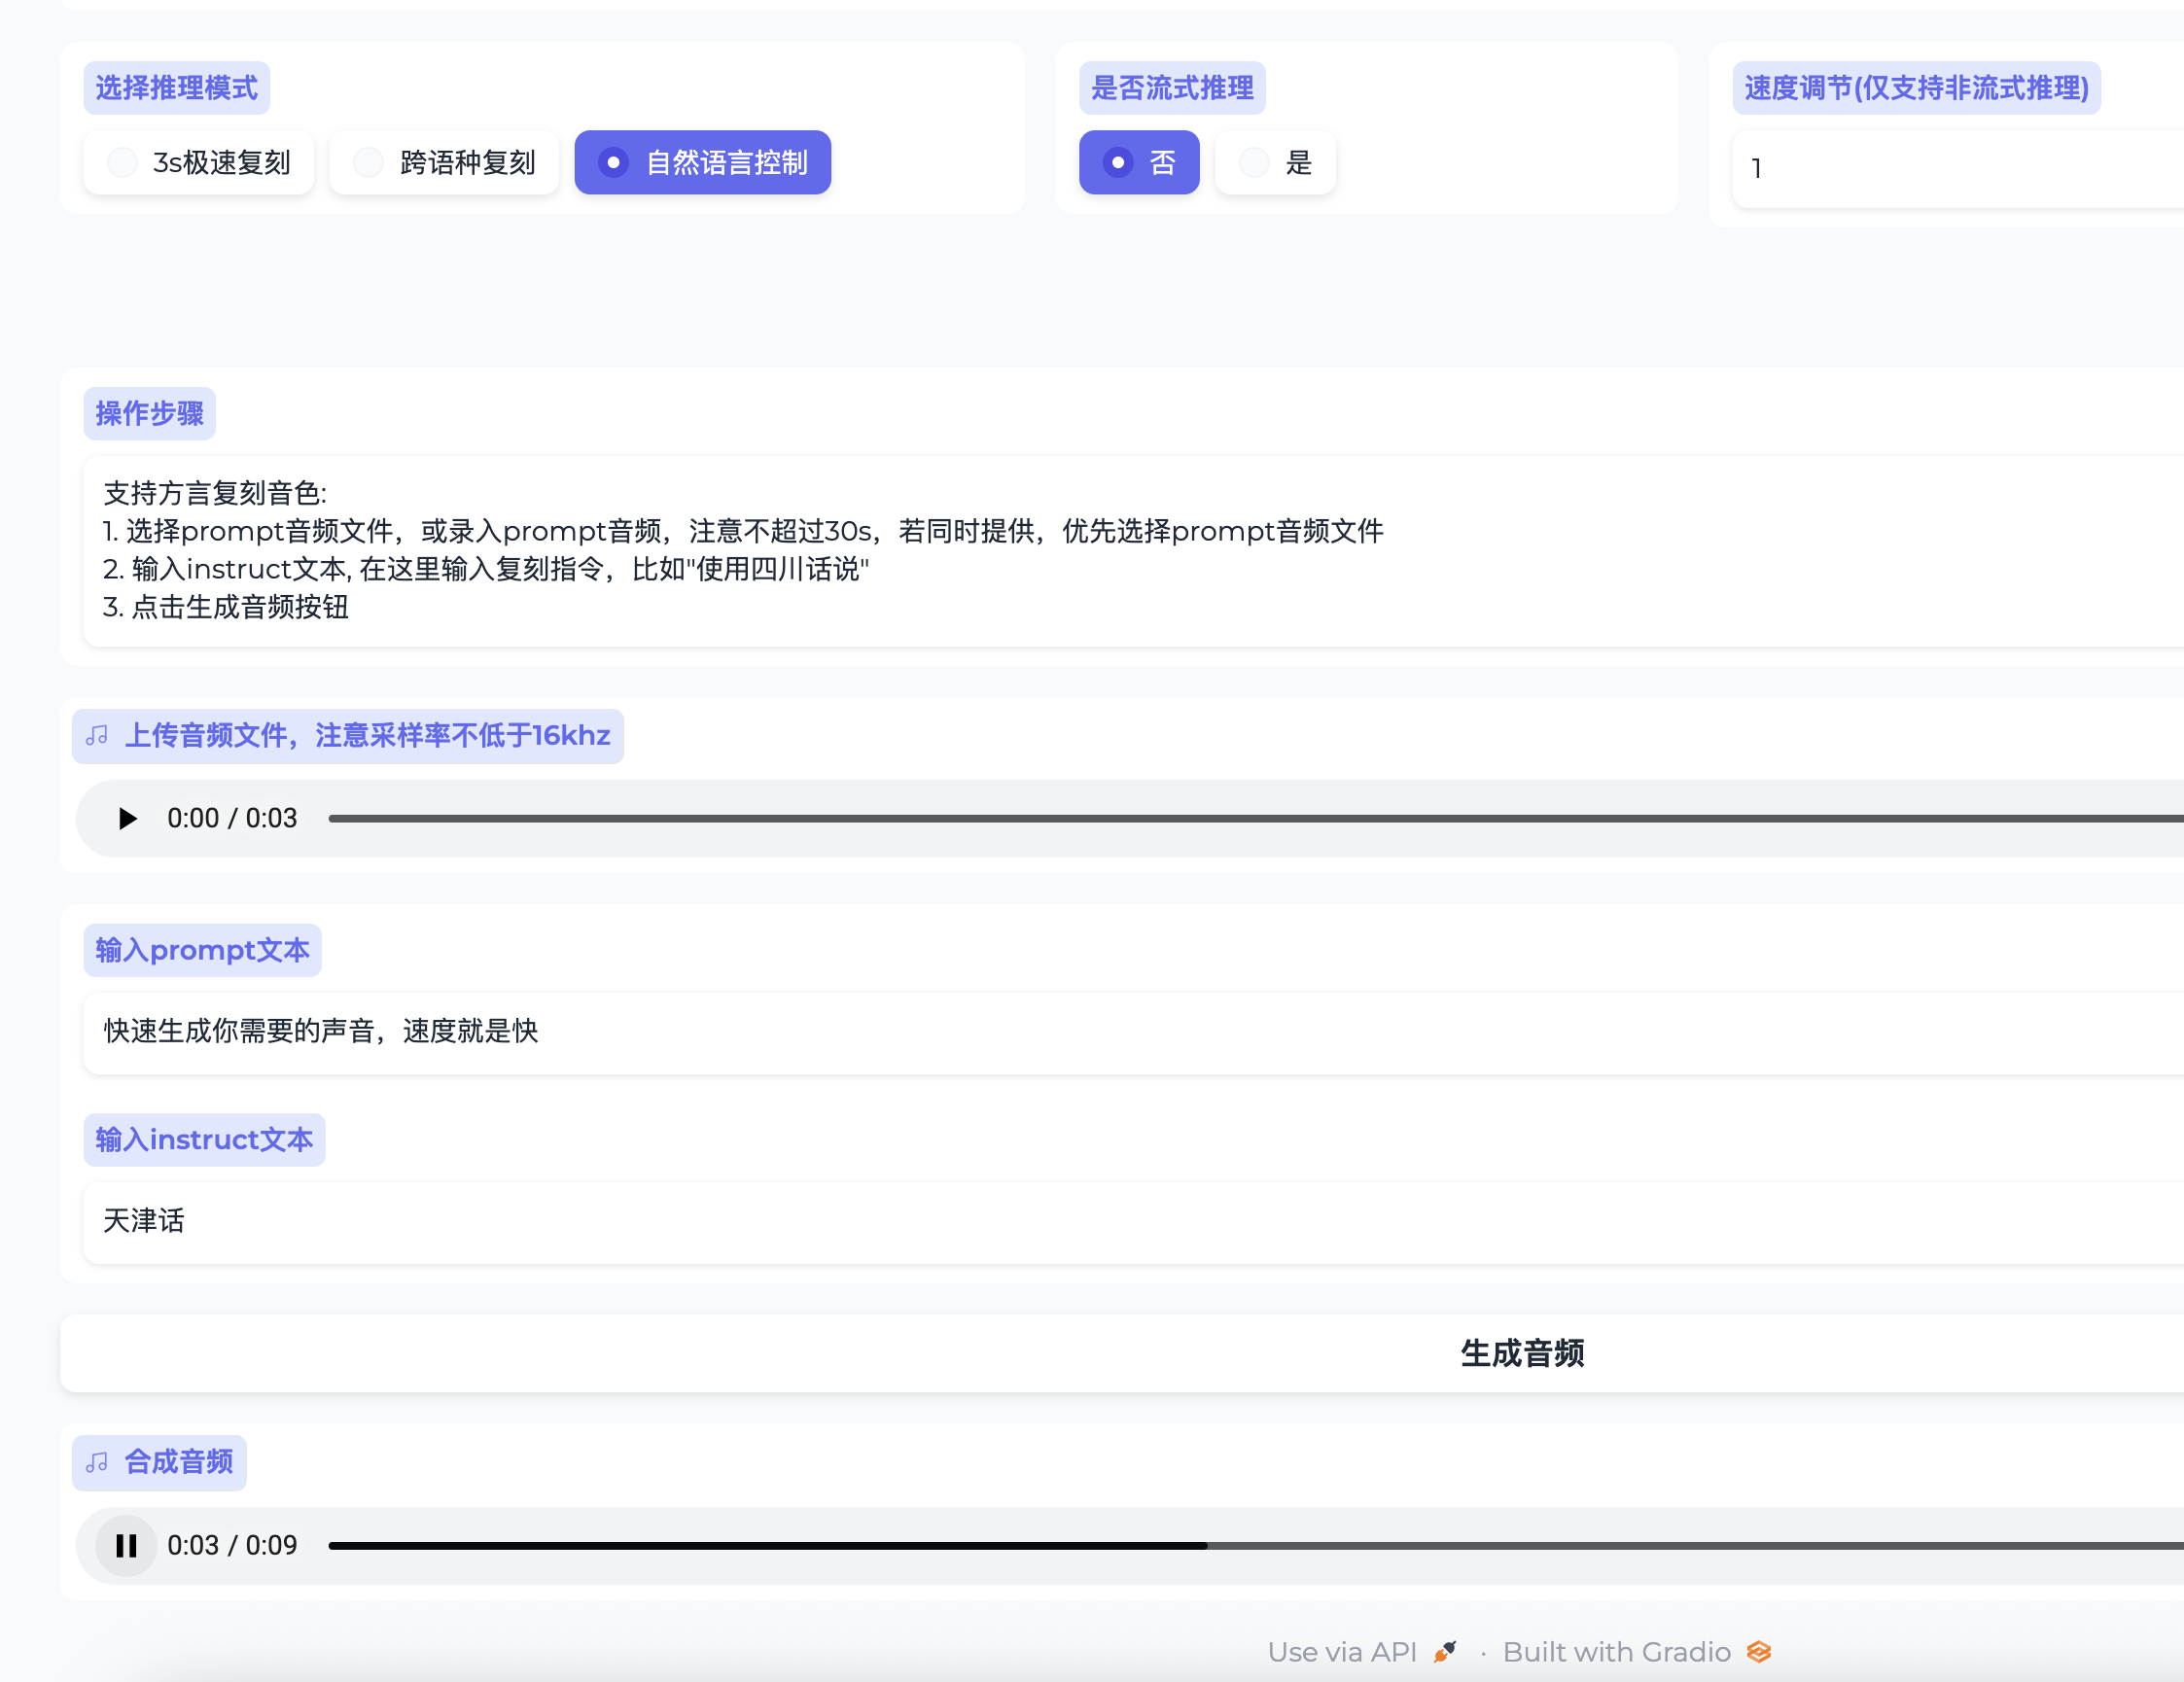Screen dimensions: 2184x1682
Task: Select the 跨语种复刻 mode option
Action: click(444, 162)
